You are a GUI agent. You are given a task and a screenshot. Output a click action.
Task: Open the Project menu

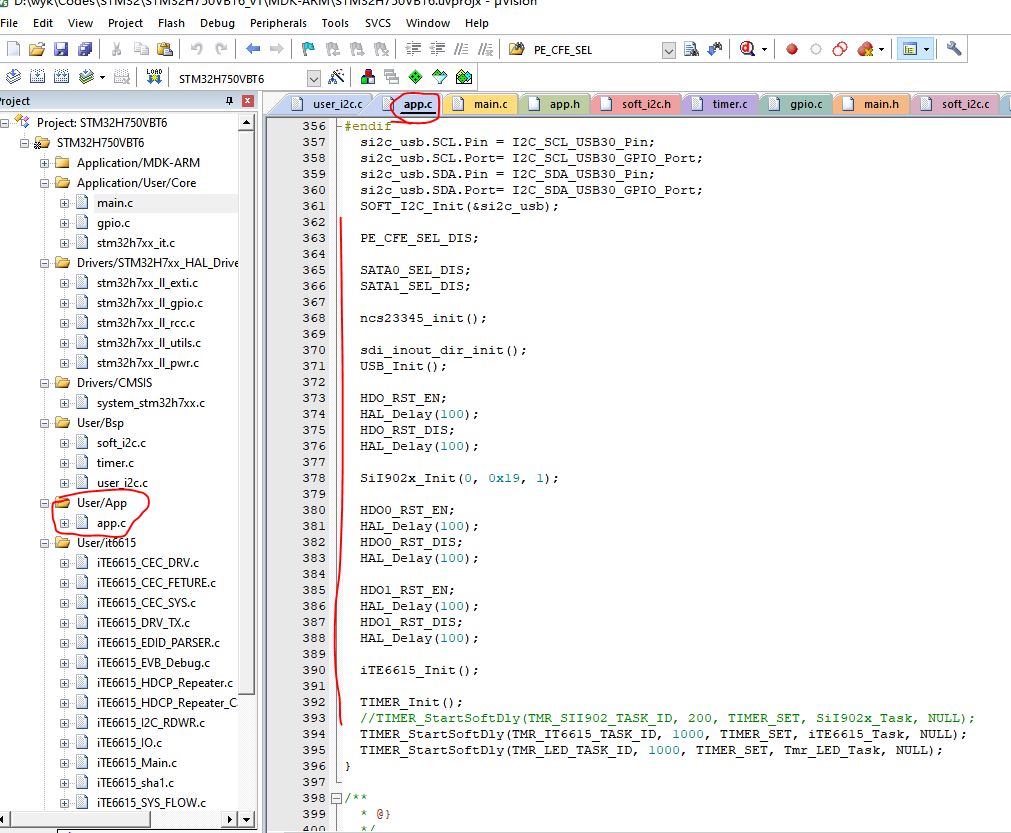tap(125, 23)
